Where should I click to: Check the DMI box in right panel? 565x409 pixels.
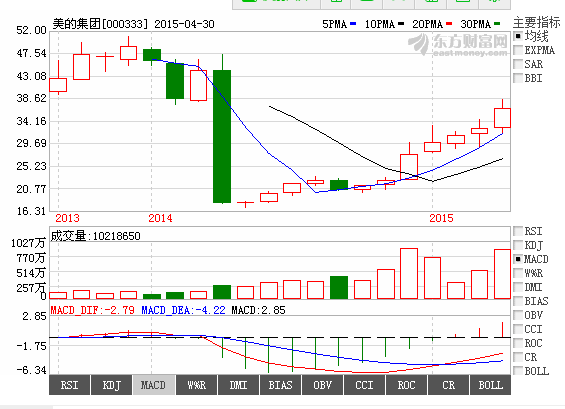pos(518,287)
